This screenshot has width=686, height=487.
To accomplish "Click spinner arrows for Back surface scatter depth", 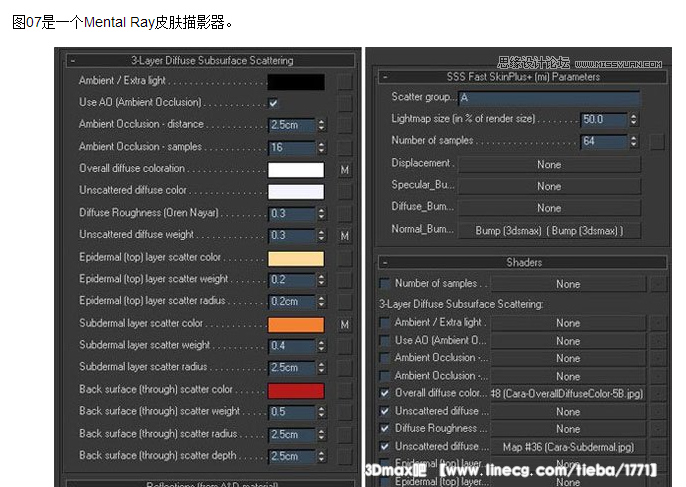I will (322, 456).
